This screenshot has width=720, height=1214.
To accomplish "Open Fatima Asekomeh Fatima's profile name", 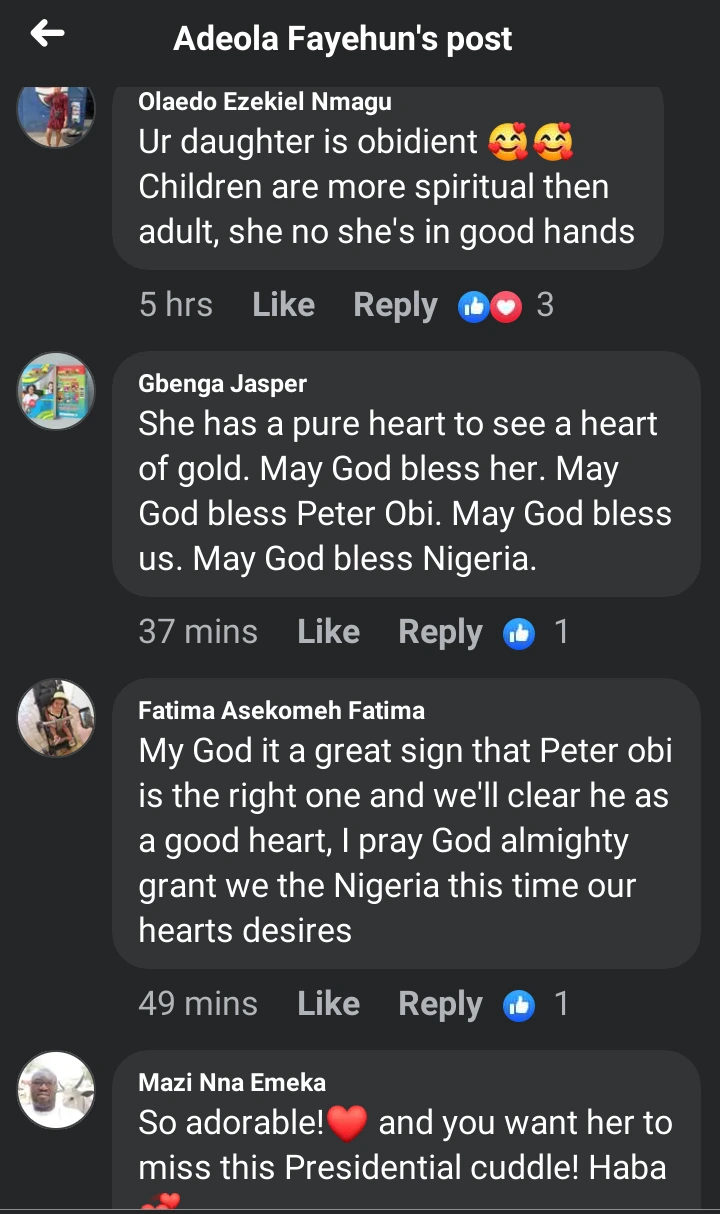I will 281,710.
